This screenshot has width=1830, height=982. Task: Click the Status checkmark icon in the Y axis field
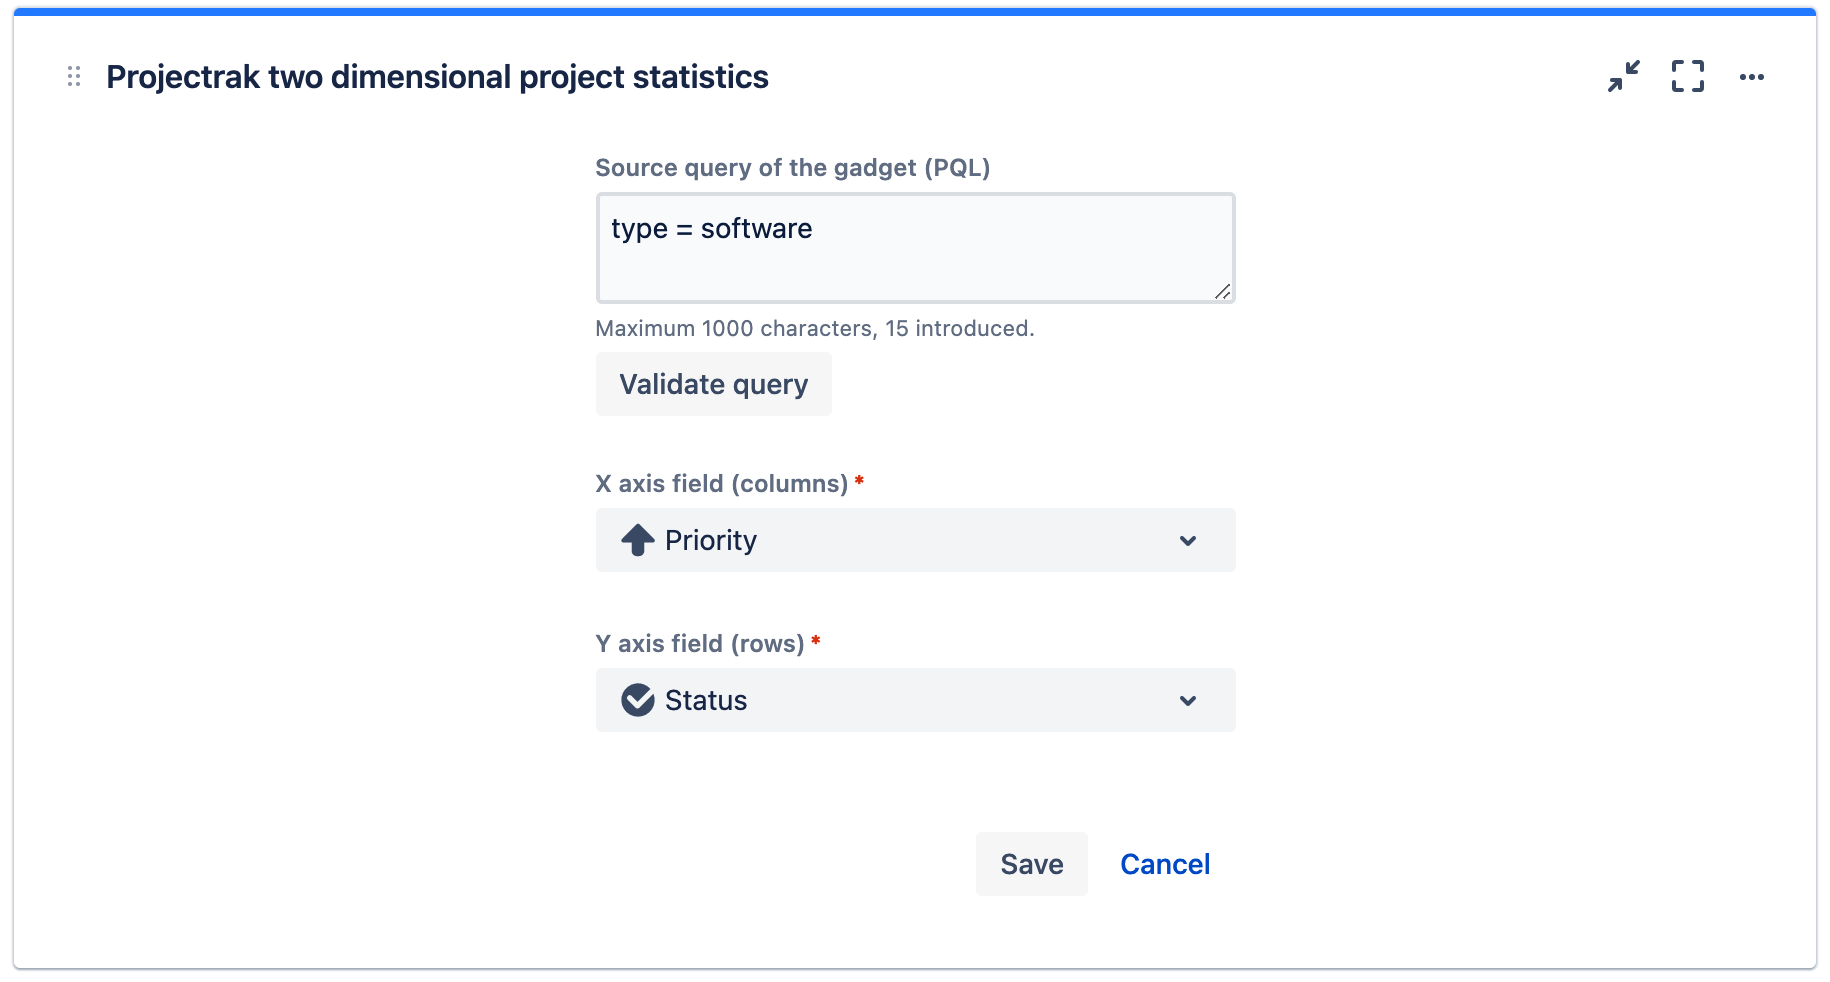(x=637, y=700)
